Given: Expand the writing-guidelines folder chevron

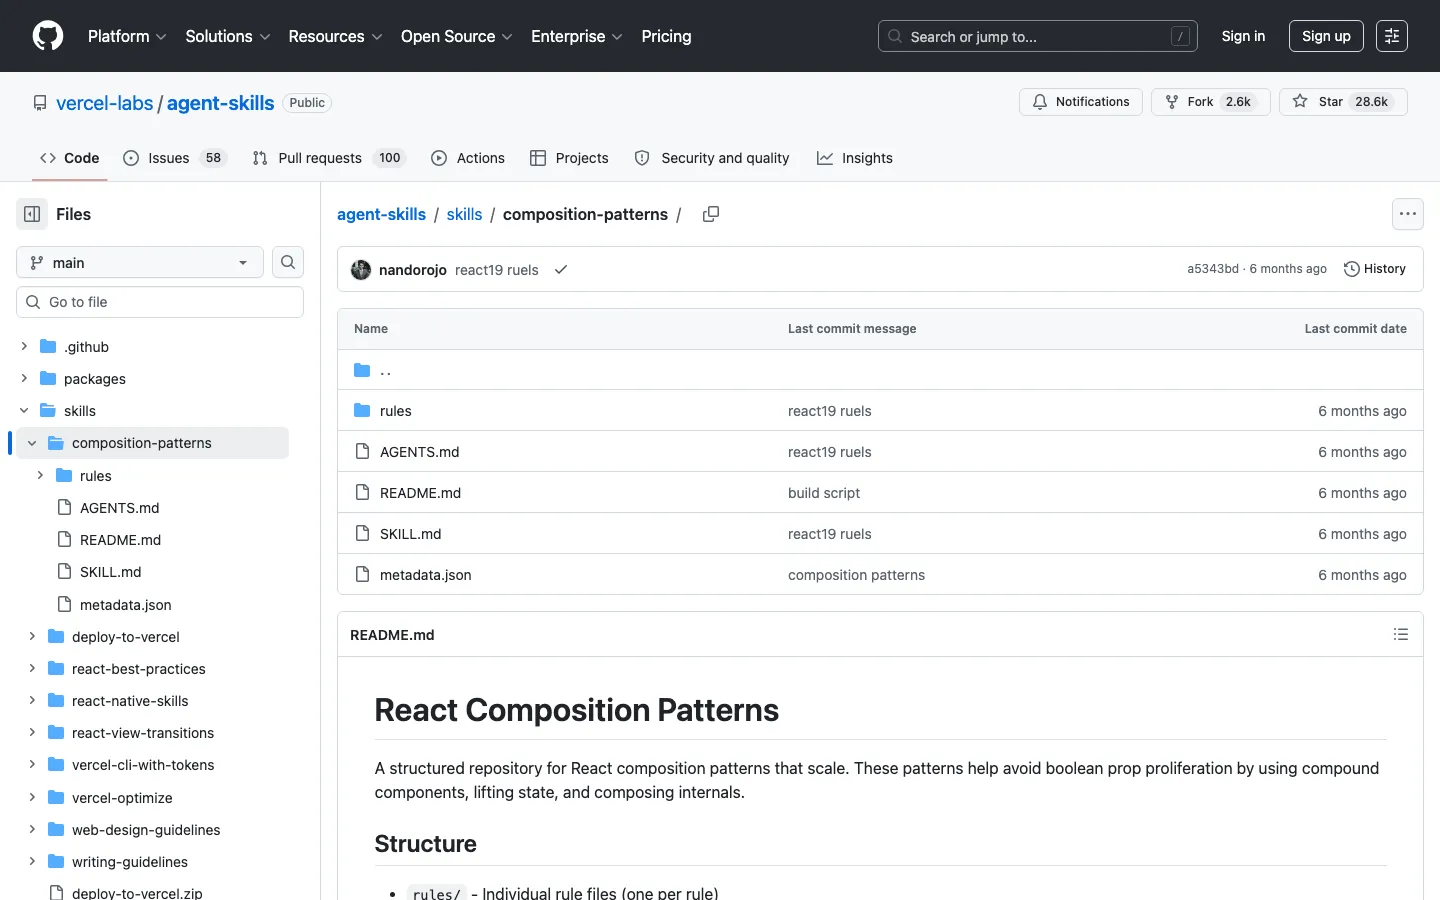Looking at the screenshot, I should point(32,862).
